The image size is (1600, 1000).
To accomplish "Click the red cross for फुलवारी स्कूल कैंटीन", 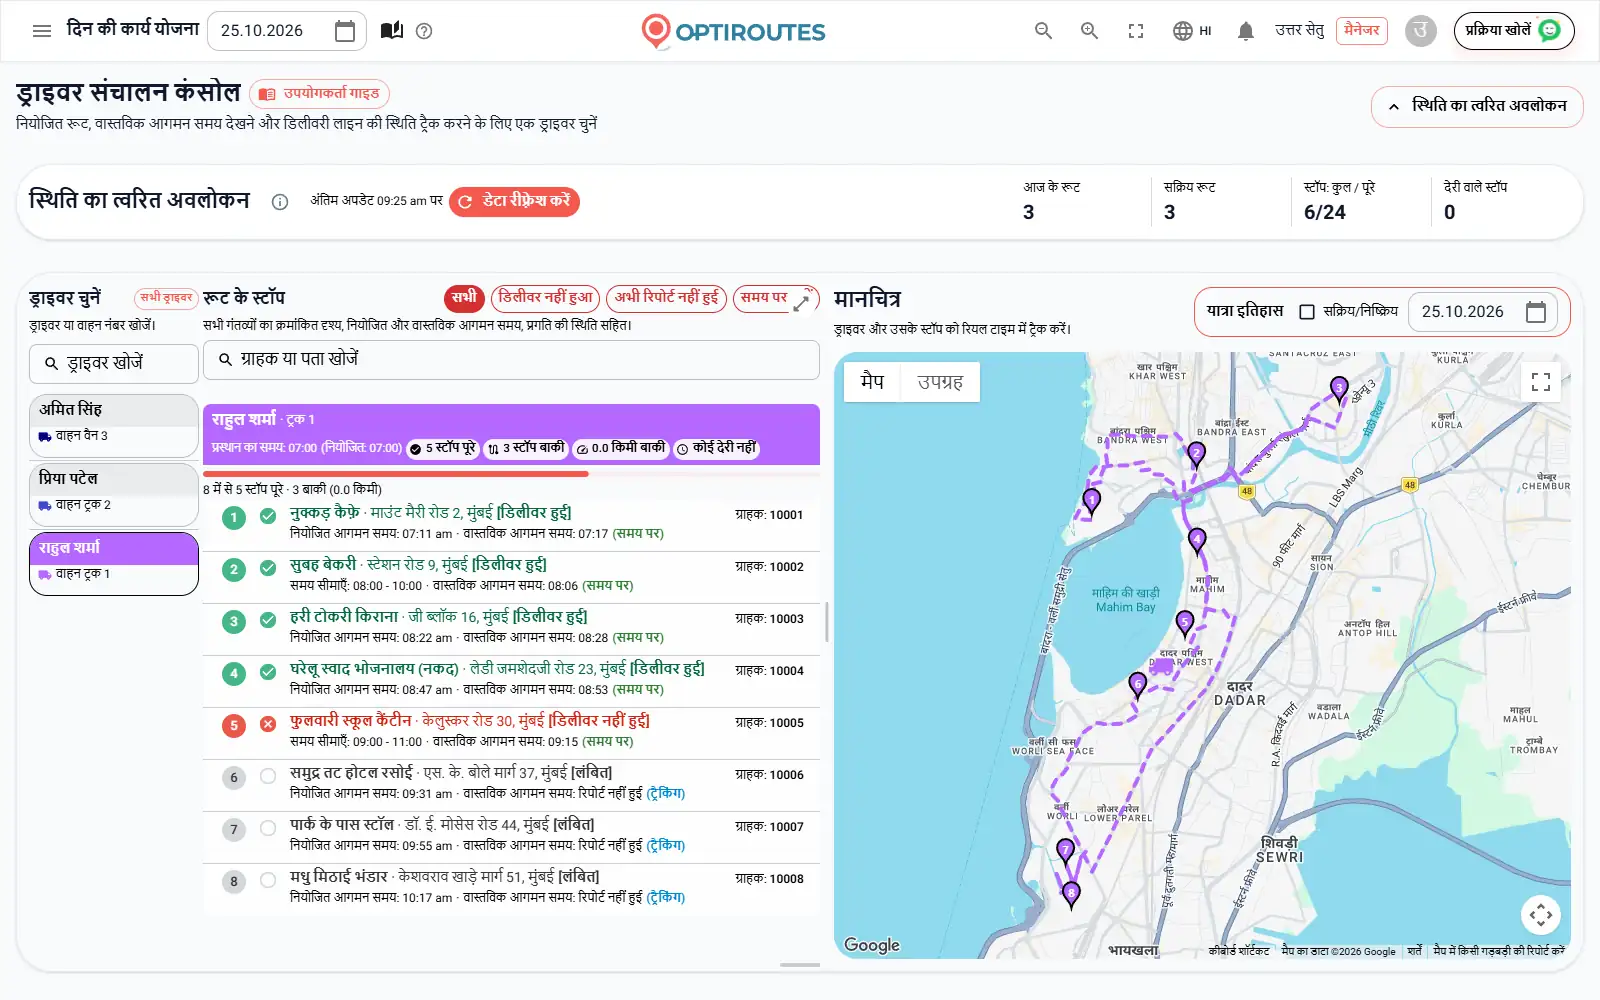I will pyautogui.click(x=268, y=724).
